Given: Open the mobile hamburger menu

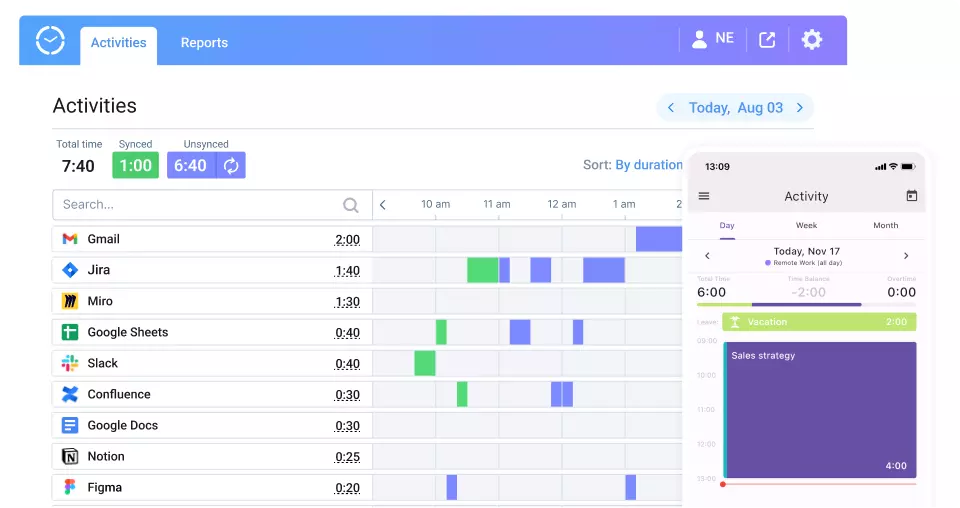Looking at the screenshot, I should pos(704,196).
